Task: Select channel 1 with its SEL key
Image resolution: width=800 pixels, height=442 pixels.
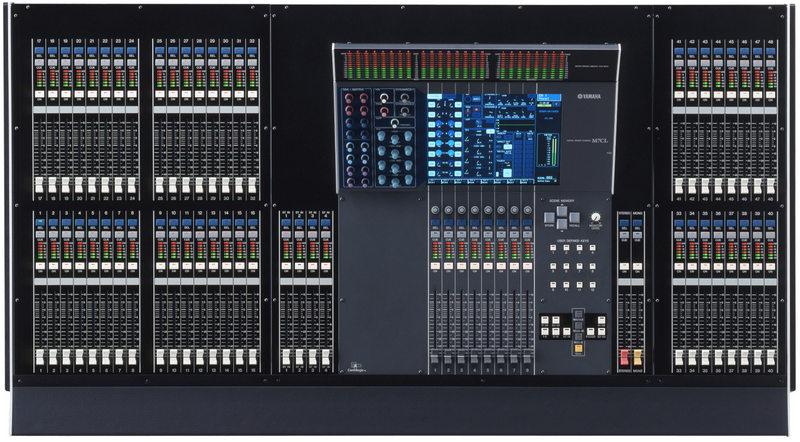Action: (40, 224)
